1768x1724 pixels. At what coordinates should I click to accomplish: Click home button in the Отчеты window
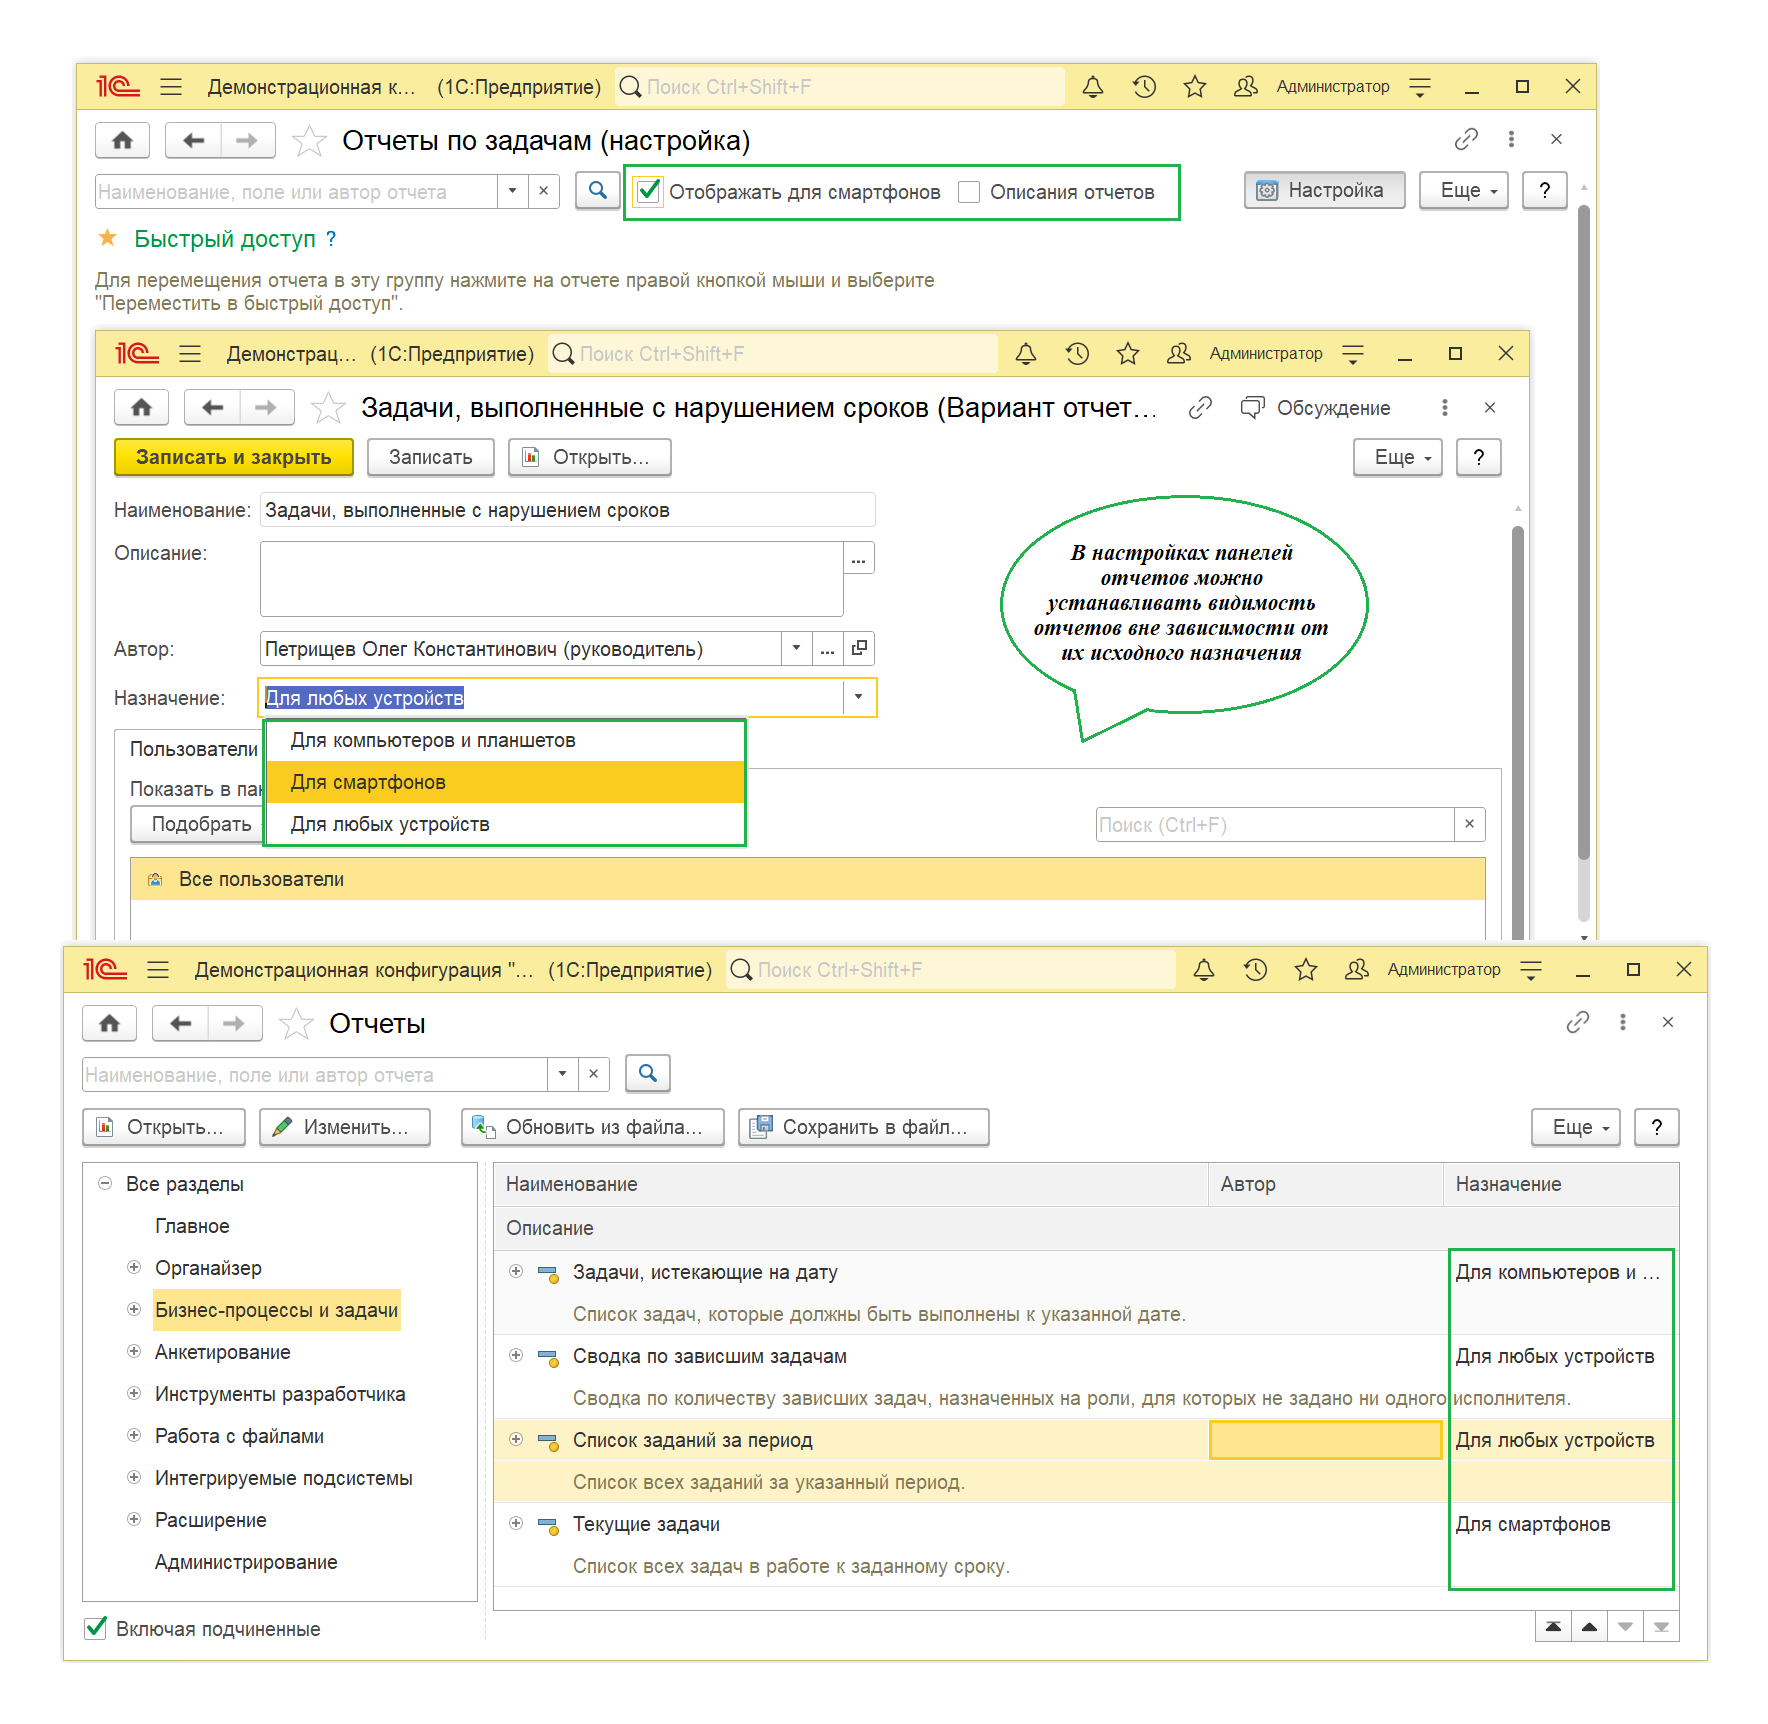(x=110, y=1023)
